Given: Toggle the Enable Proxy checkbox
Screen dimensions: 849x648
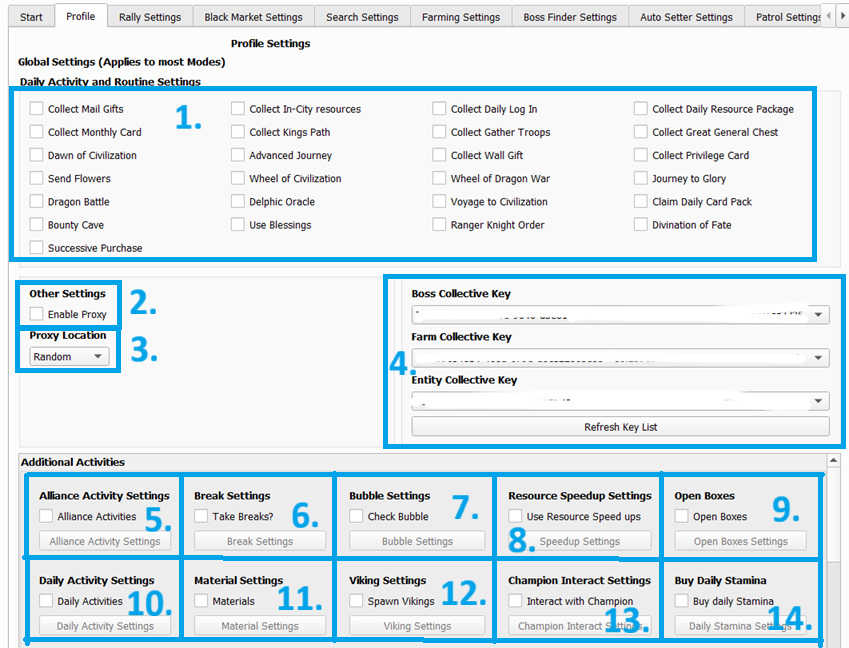Looking at the screenshot, I should pyautogui.click(x=37, y=315).
